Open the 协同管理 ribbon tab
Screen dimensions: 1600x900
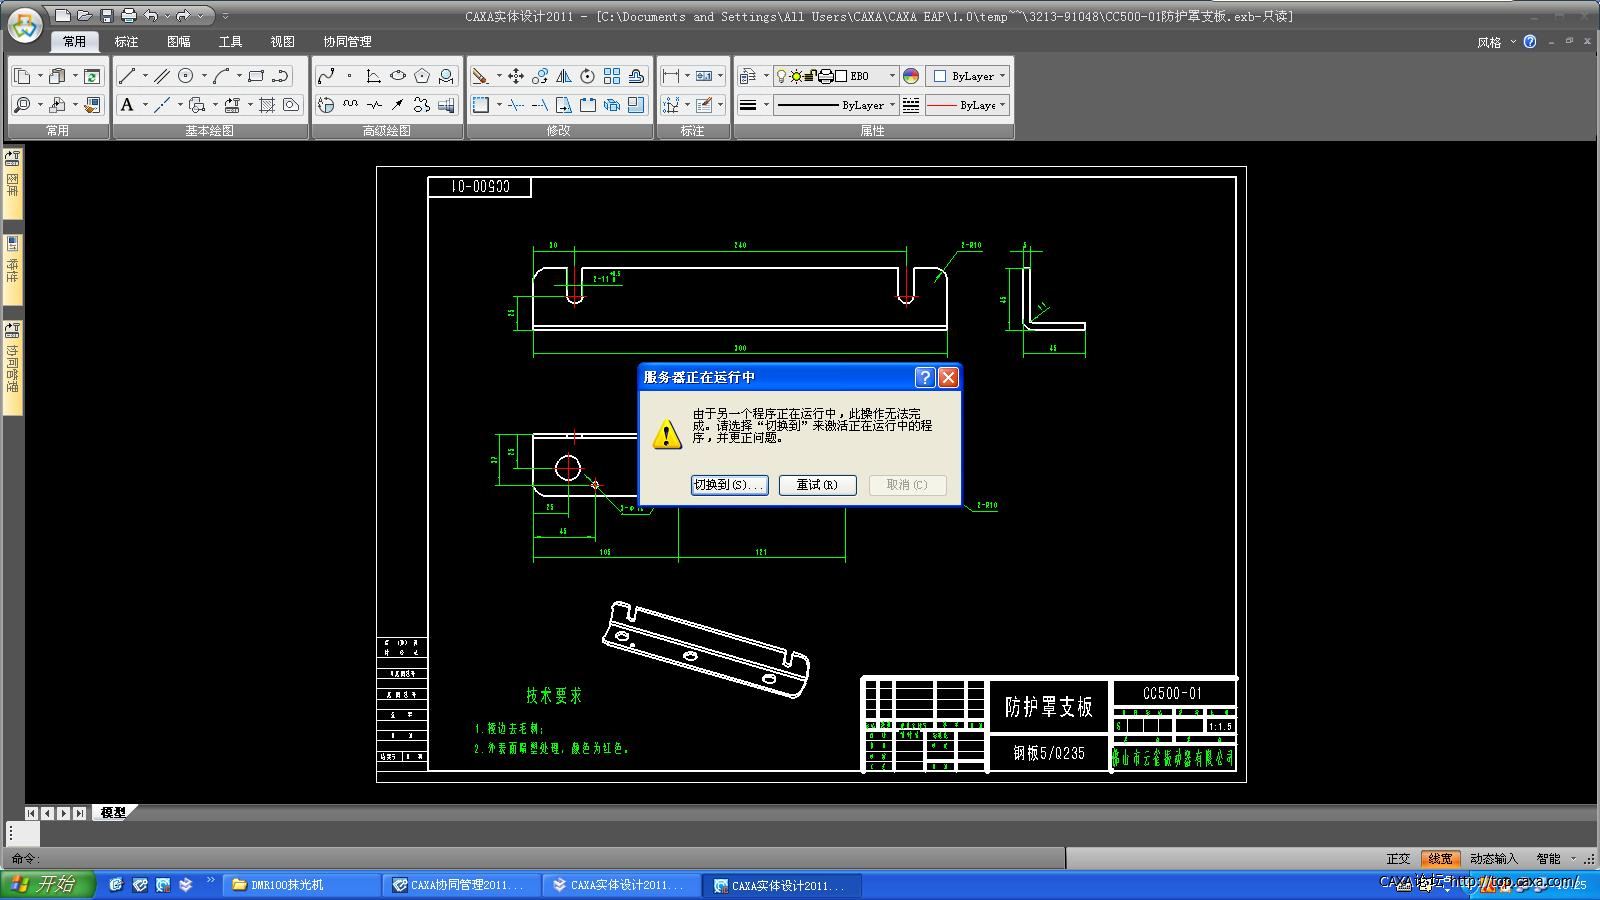(347, 42)
